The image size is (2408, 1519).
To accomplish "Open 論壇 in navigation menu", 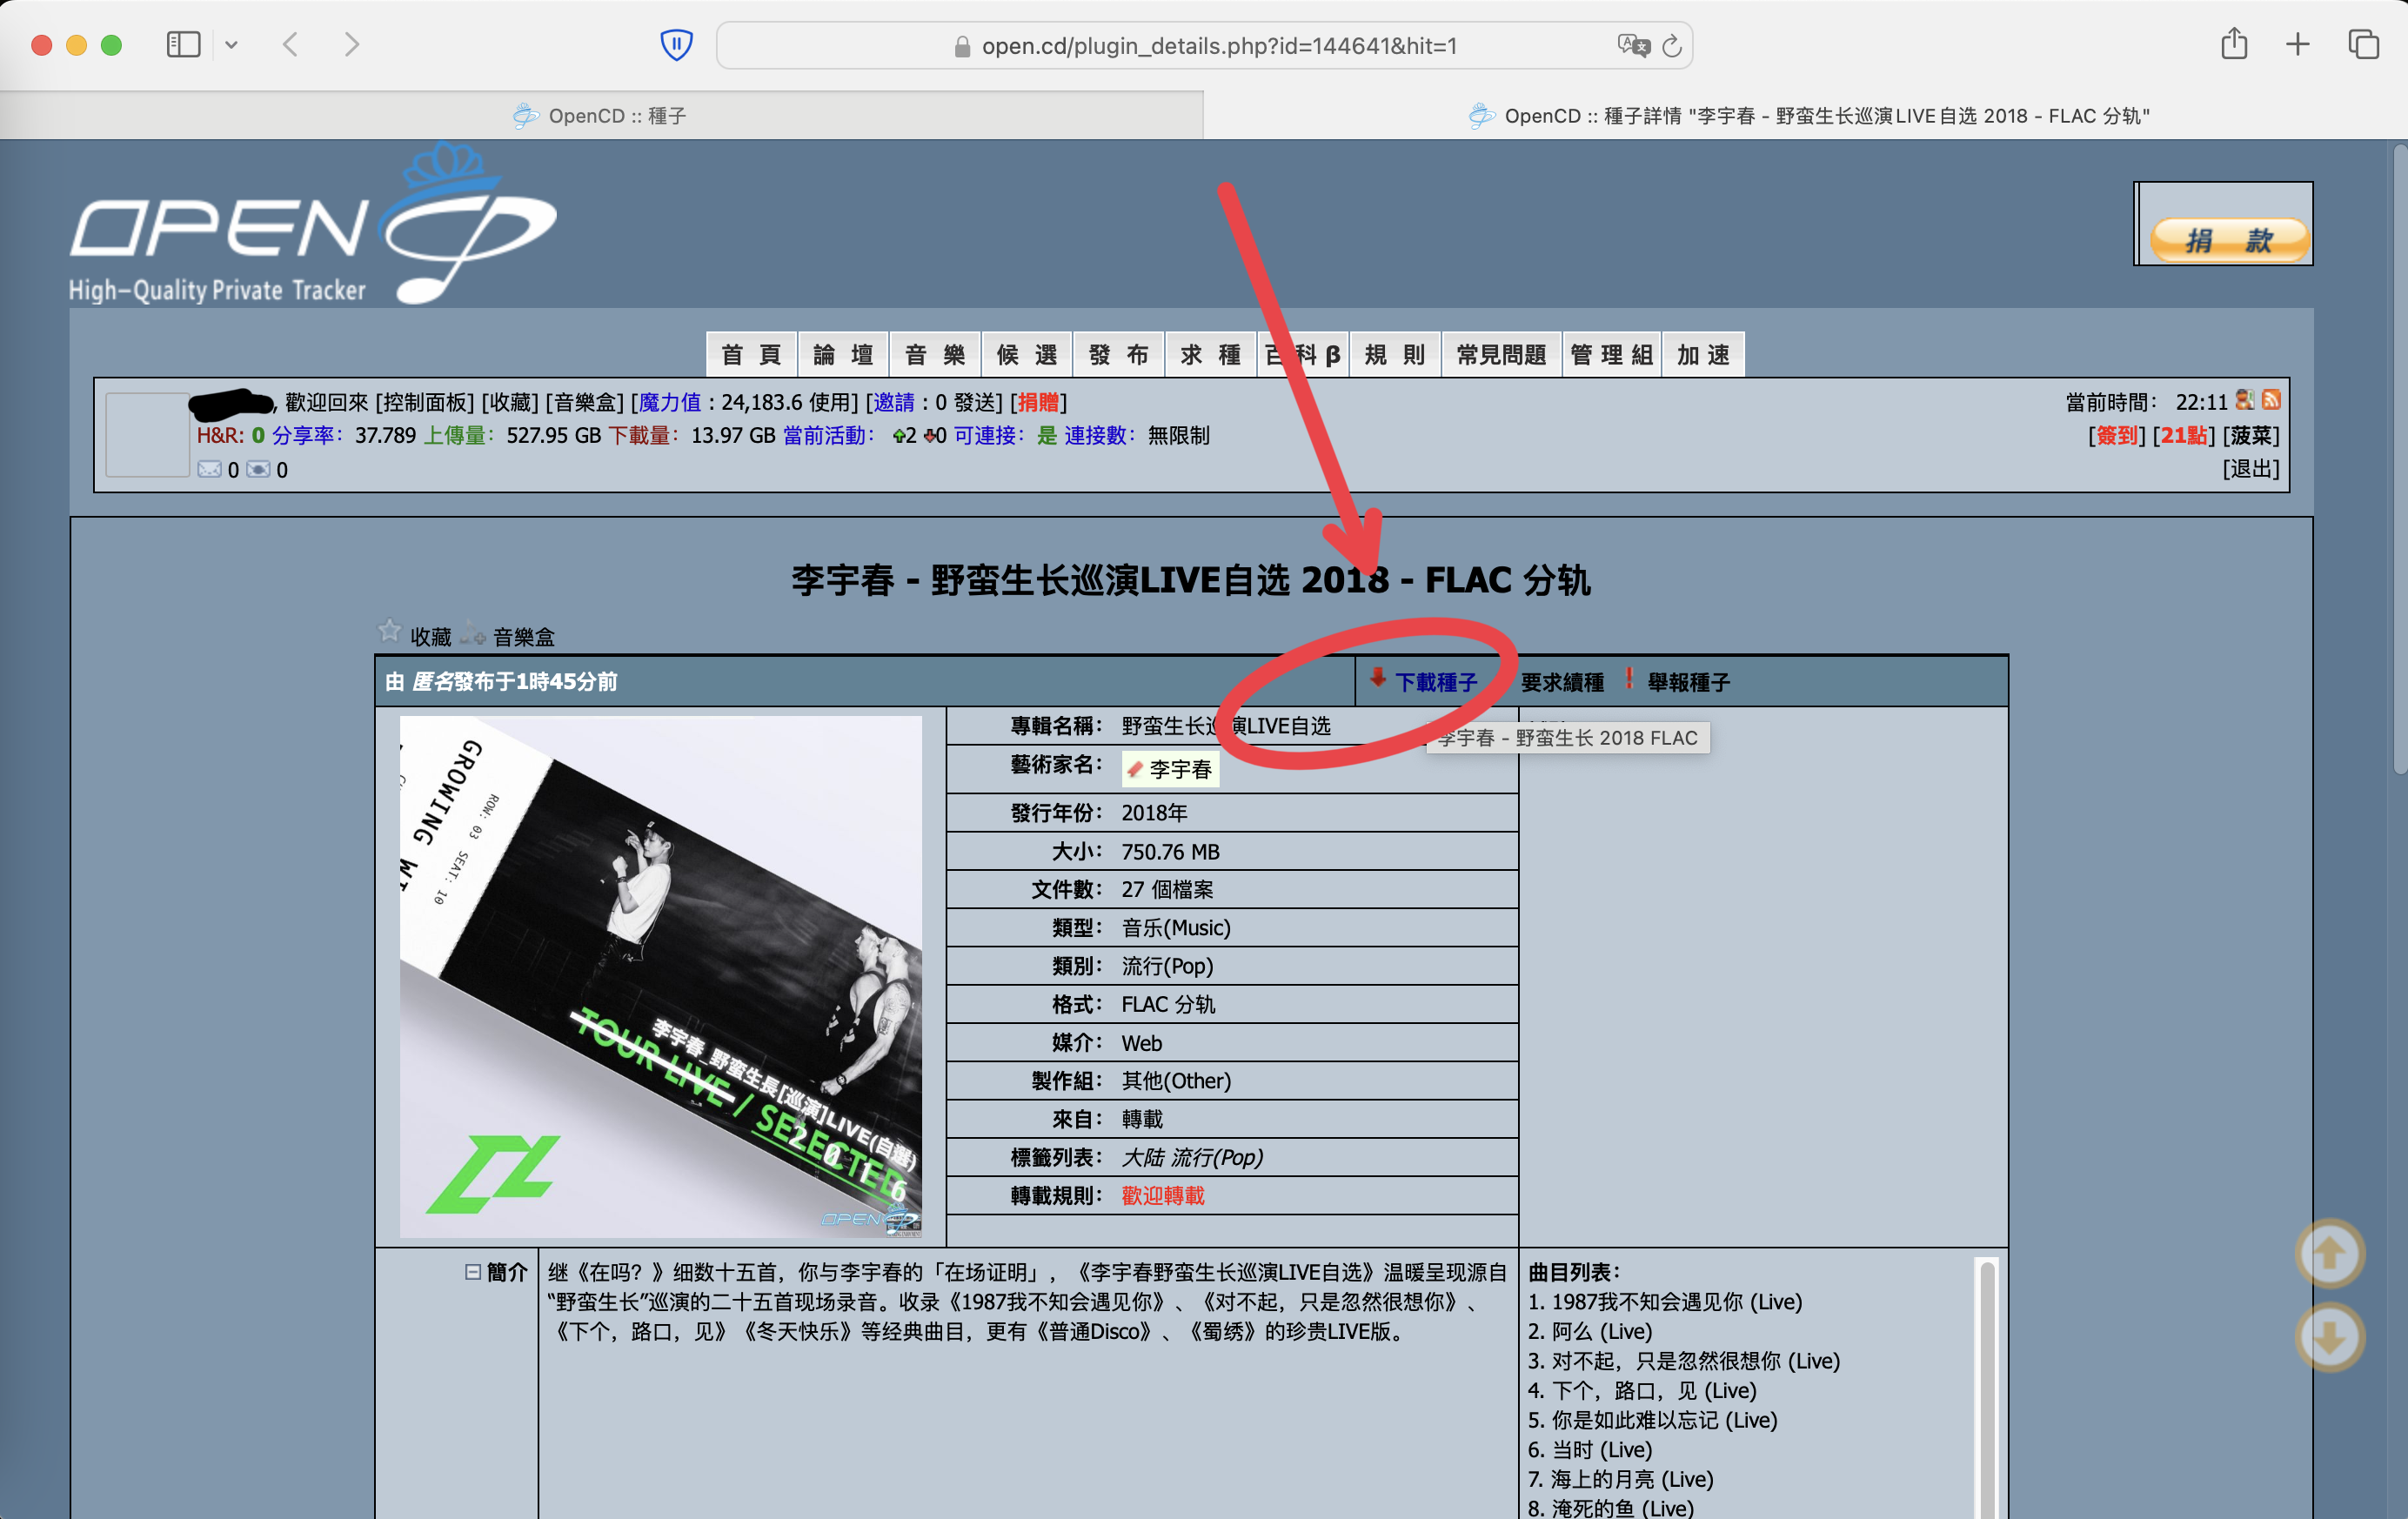I will 842,355.
